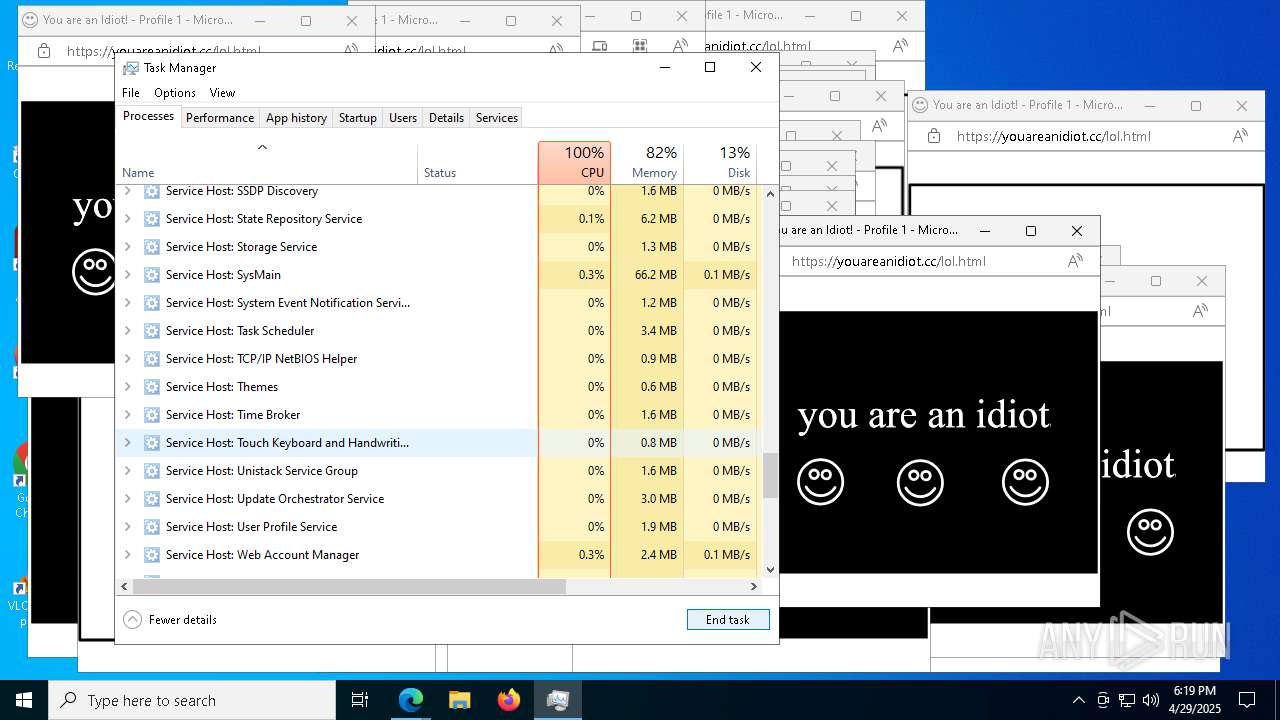Click scroll right arrow of horizontal scrollbar
This screenshot has height=720, width=1280.
click(755, 586)
